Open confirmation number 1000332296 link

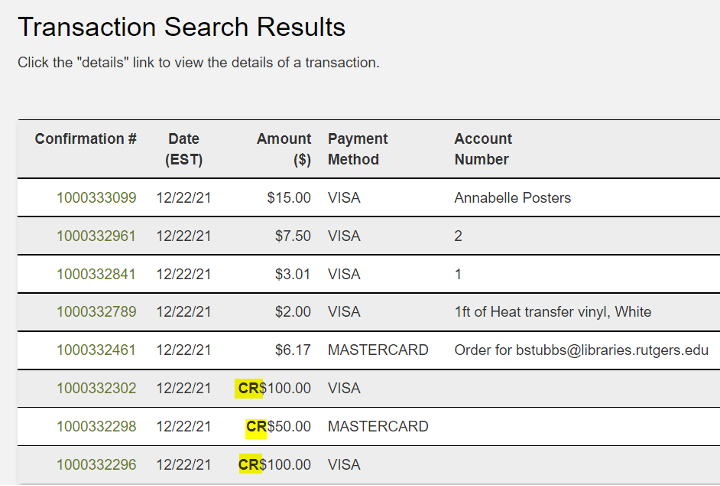96,465
